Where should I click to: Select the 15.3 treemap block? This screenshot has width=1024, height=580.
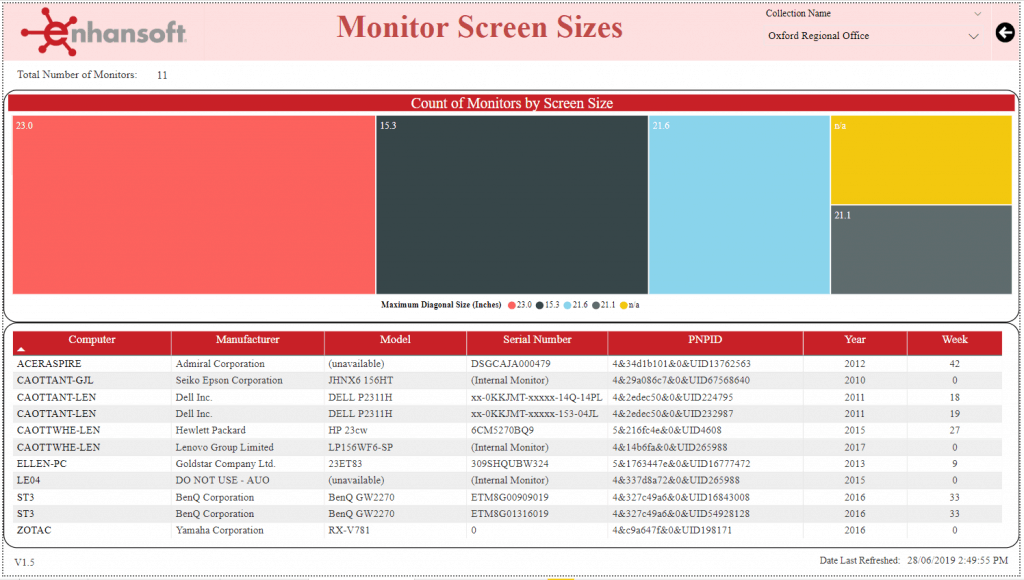[512, 204]
